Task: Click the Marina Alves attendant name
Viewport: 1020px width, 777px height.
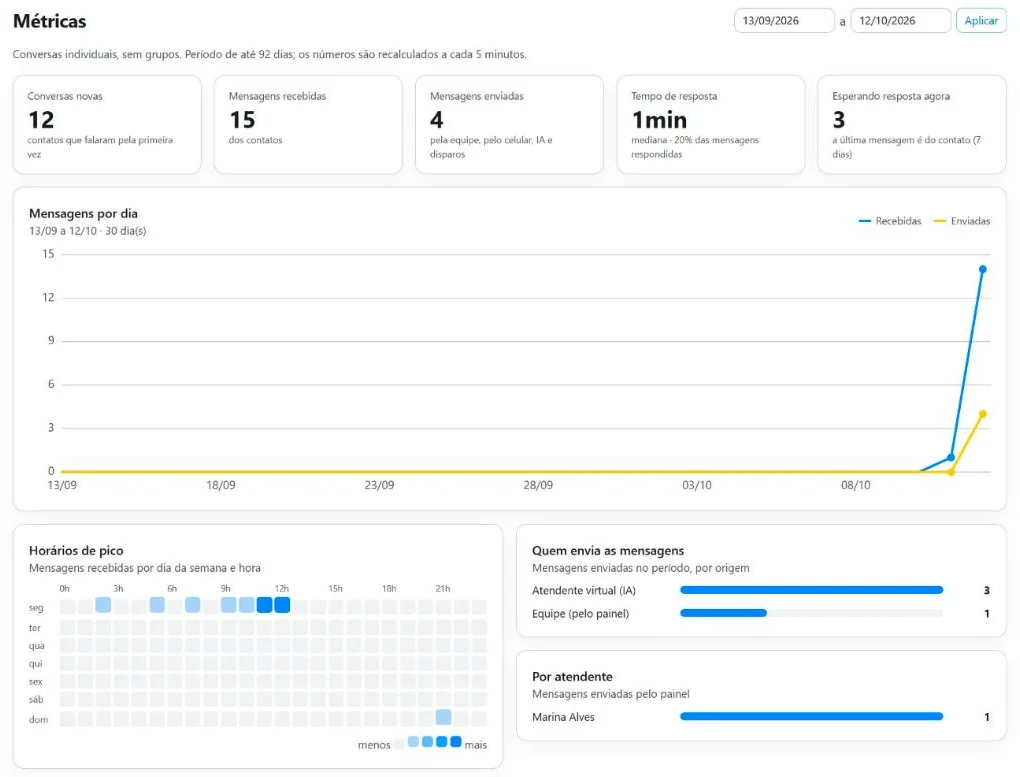Action: pos(563,717)
